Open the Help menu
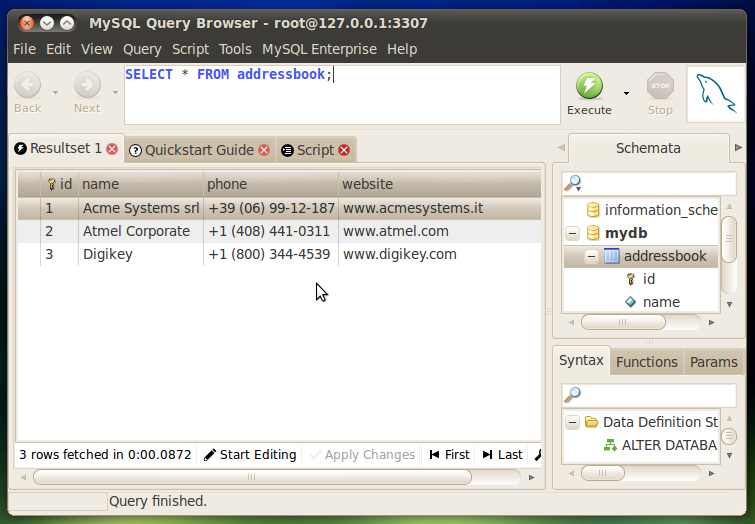 [x=402, y=49]
